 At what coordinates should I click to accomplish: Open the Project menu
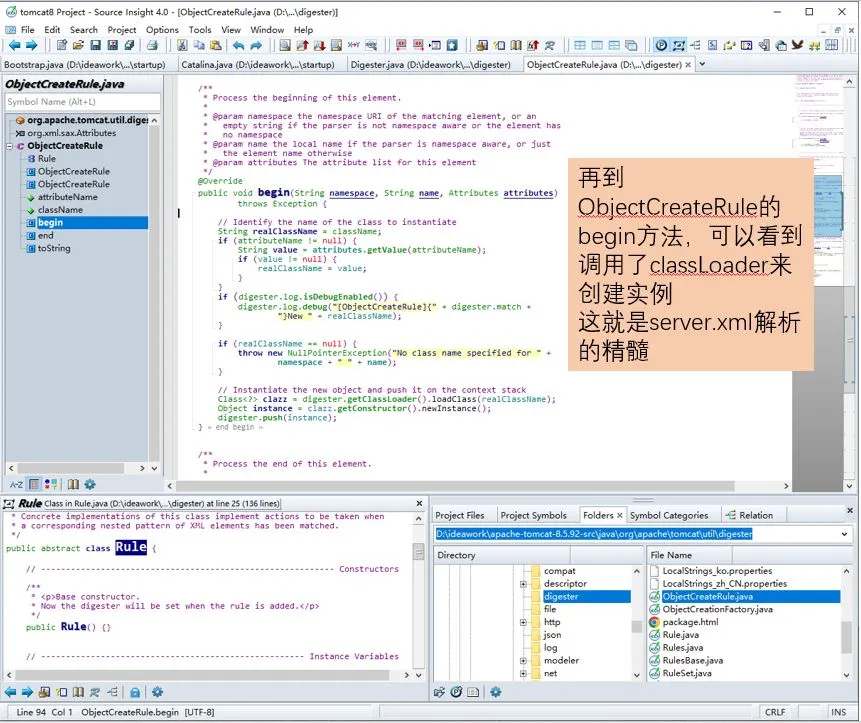click(121, 30)
